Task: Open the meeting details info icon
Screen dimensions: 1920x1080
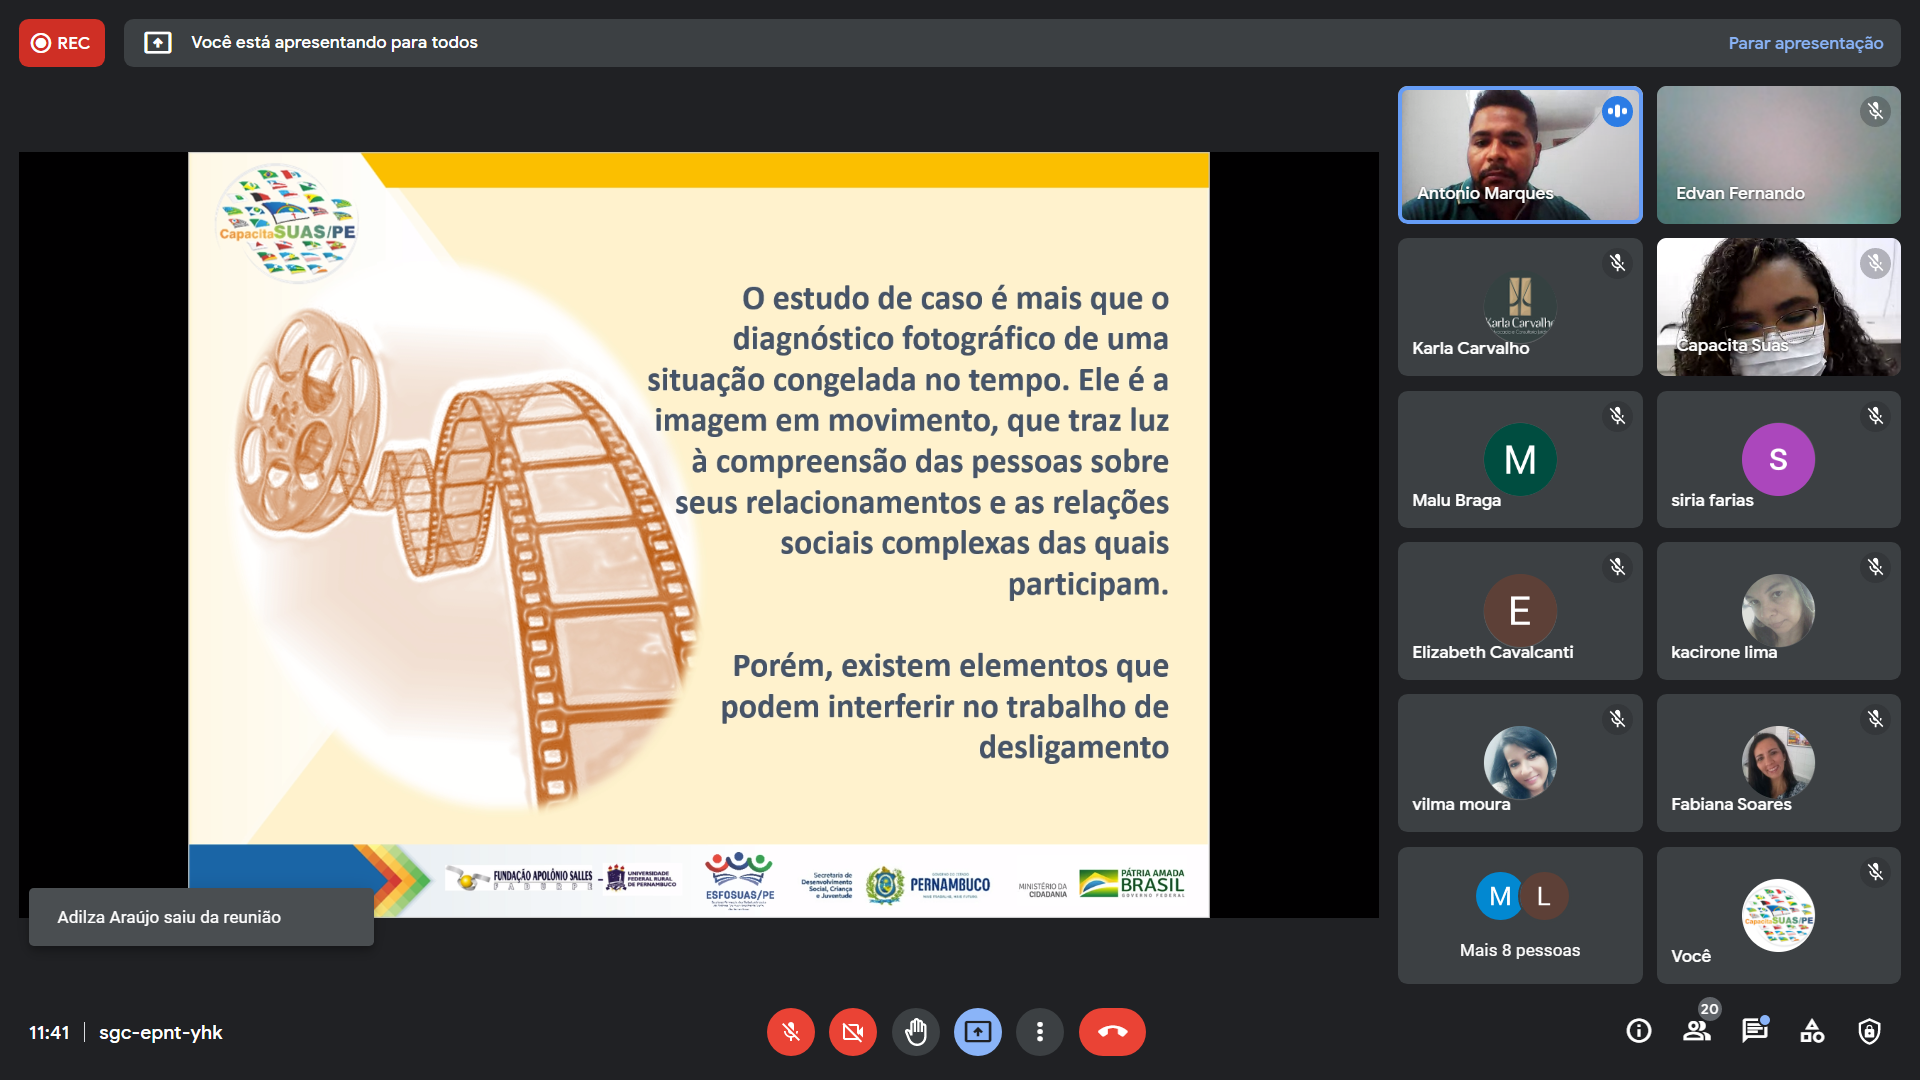Action: point(1638,1031)
